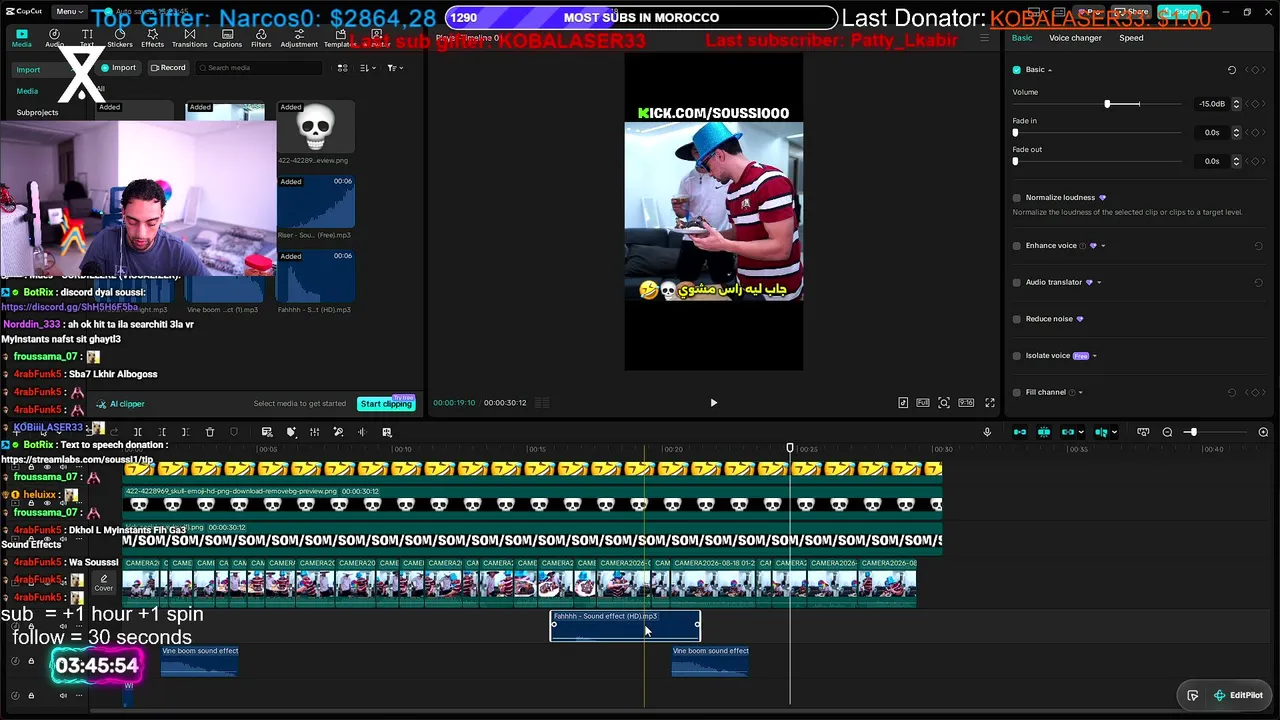
Task: Switch to the Voice changer tab
Action: pos(1075,38)
